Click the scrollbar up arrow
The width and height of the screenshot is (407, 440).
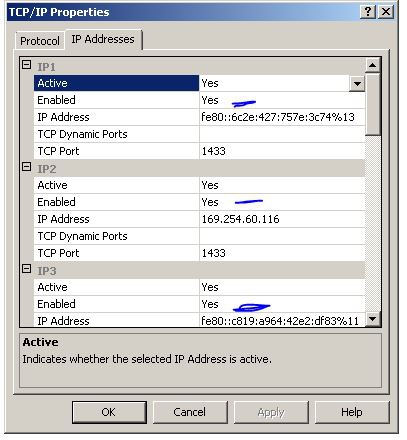click(x=373, y=65)
